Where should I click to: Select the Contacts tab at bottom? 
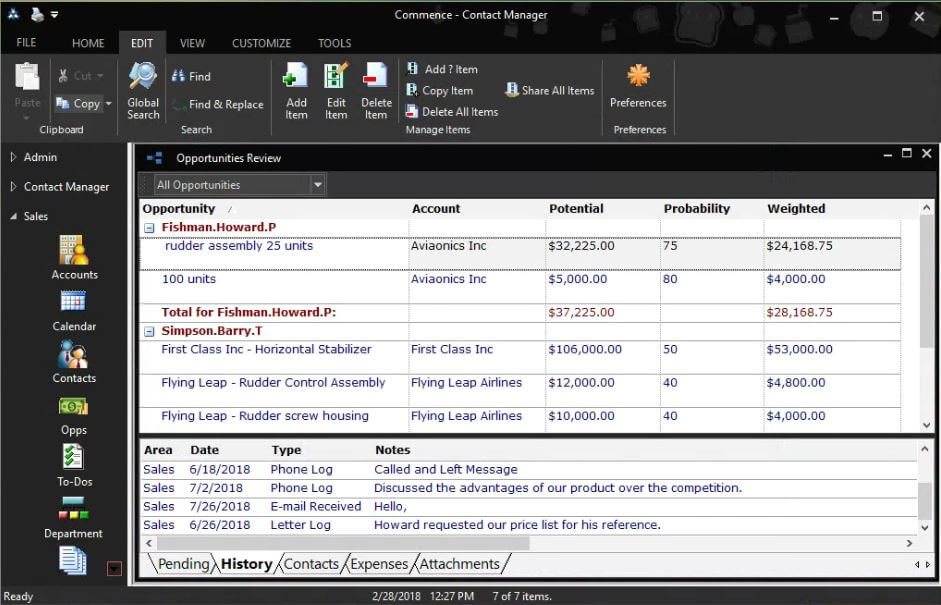(311, 564)
